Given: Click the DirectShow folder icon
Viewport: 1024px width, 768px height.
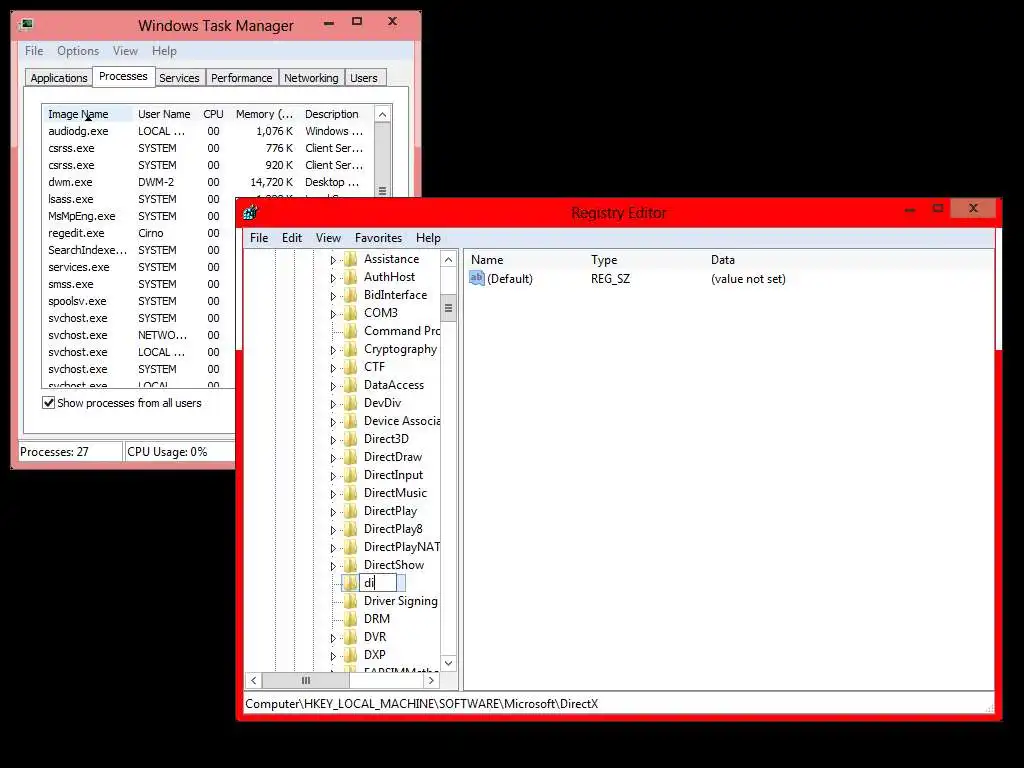Looking at the screenshot, I should pyautogui.click(x=351, y=565).
